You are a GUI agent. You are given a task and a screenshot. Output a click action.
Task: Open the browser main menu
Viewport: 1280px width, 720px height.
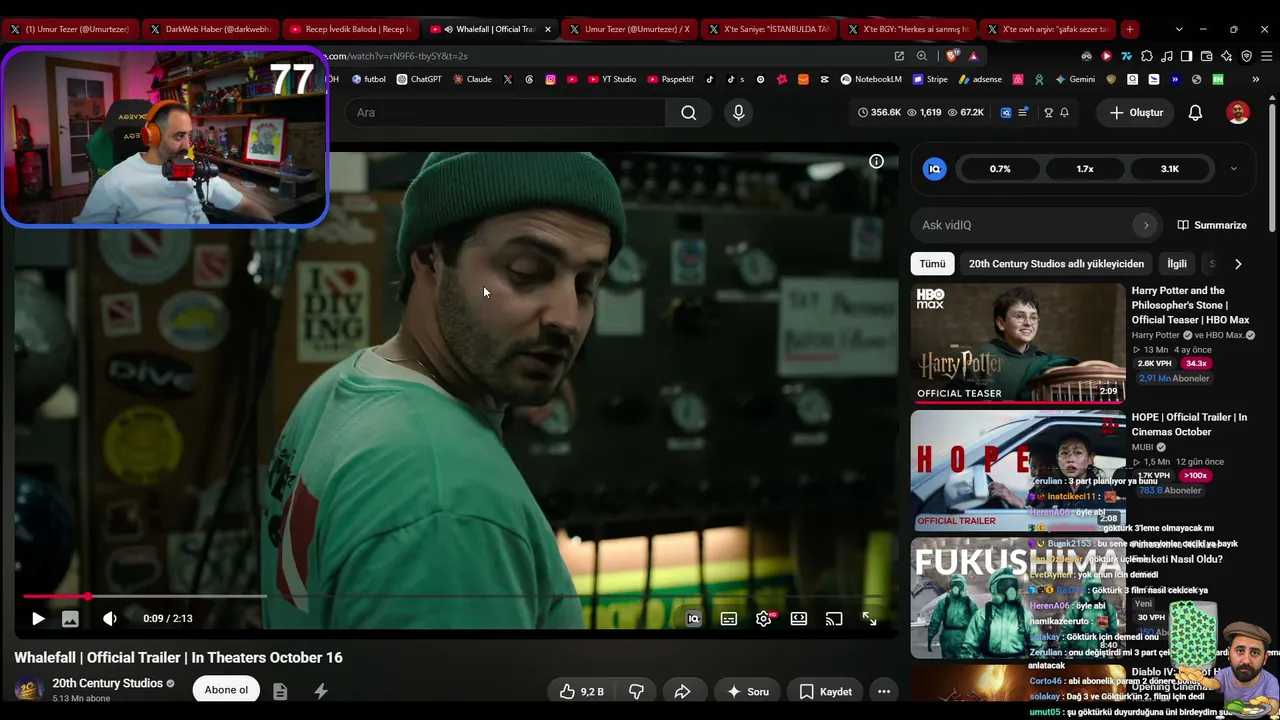pyautogui.click(x=1265, y=56)
